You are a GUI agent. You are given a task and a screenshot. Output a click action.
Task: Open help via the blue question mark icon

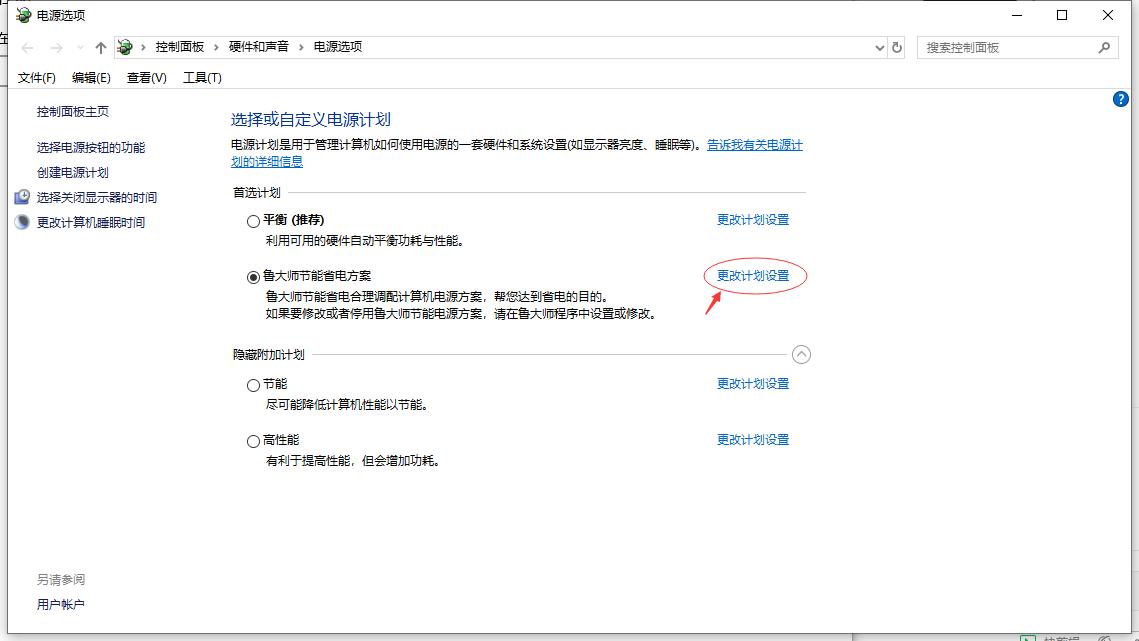click(x=1121, y=99)
